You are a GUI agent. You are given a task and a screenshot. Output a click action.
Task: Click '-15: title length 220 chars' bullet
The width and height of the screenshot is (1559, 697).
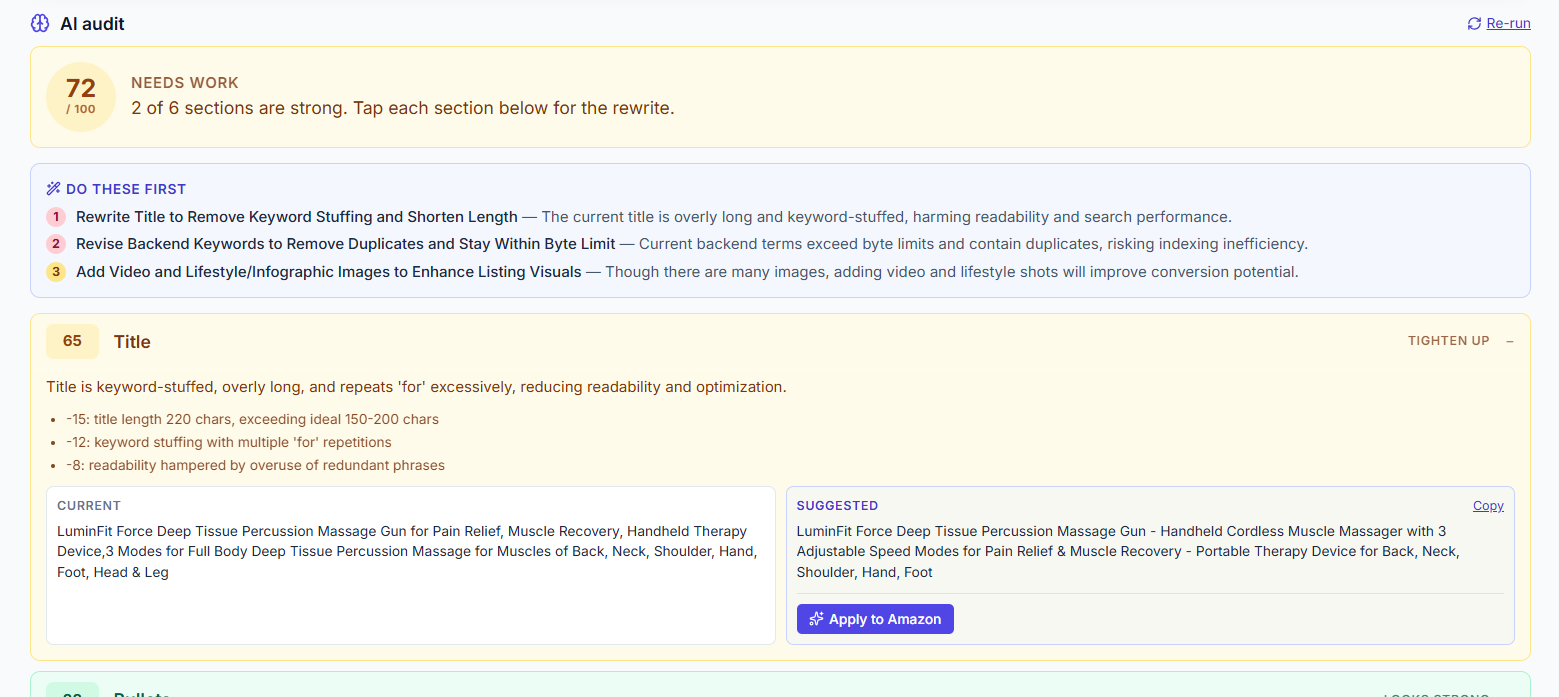pos(252,419)
